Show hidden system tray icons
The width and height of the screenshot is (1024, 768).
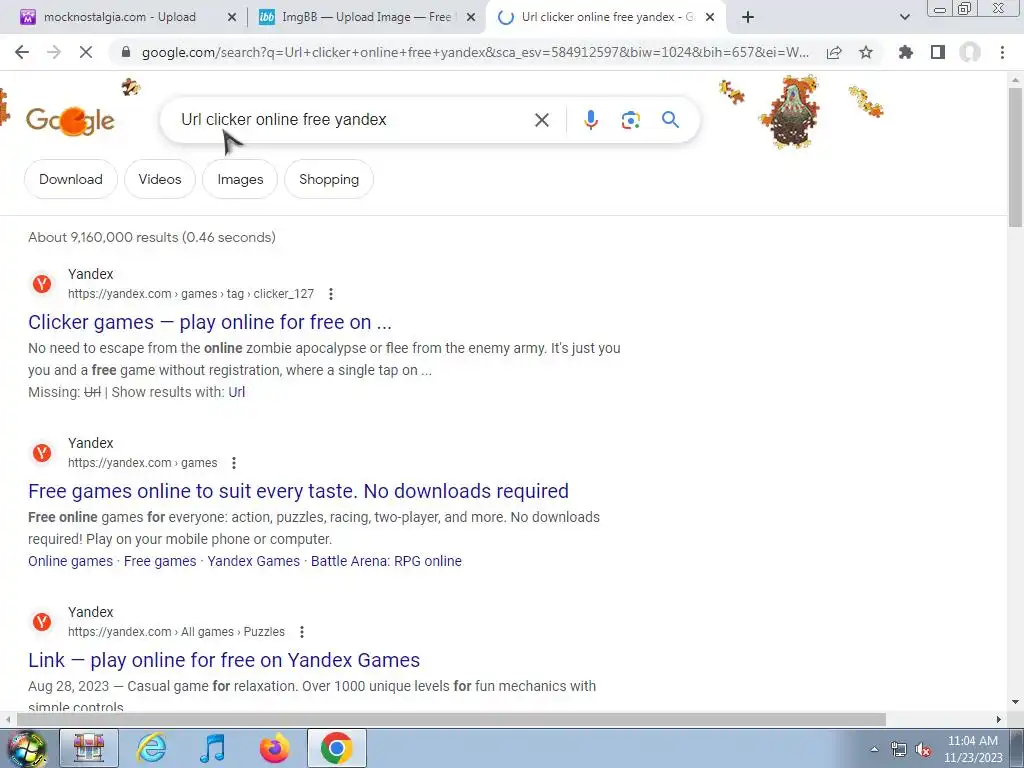pyautogui.click(x=874, y=749)
